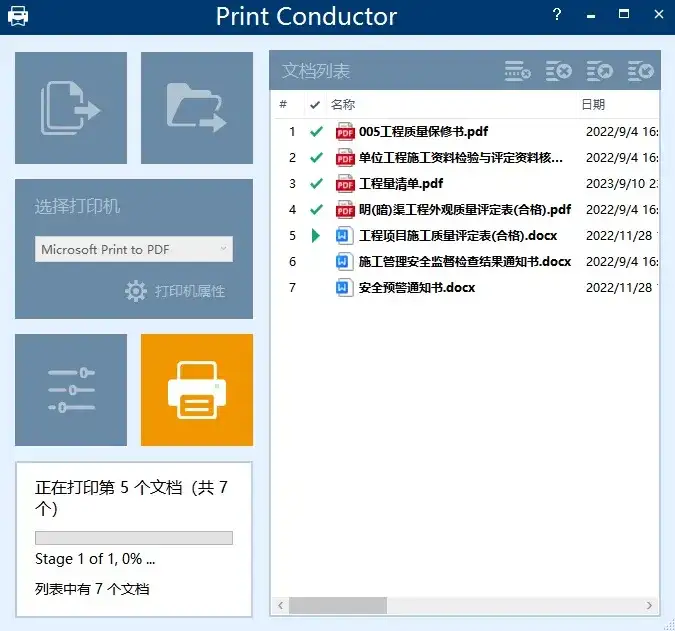
Task: Click the Stage 1 of 1, 0% status text
Action: pos(95,559)
